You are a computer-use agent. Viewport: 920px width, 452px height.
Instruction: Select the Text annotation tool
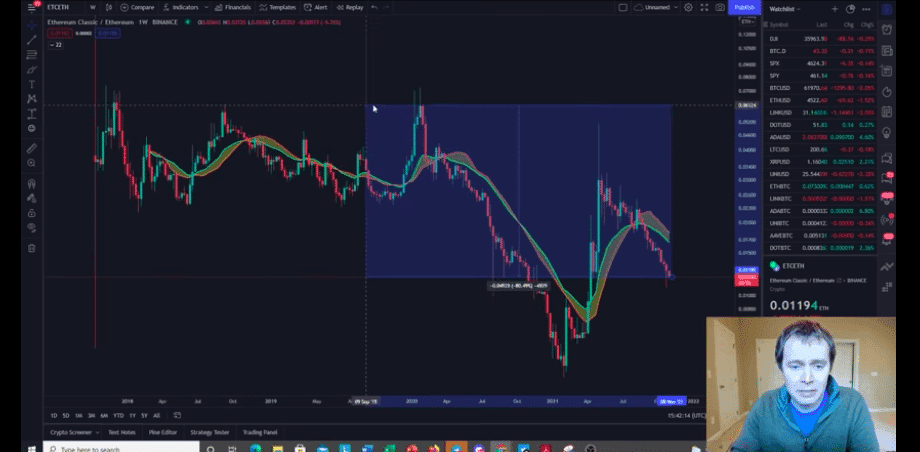[x=32, y=84]
